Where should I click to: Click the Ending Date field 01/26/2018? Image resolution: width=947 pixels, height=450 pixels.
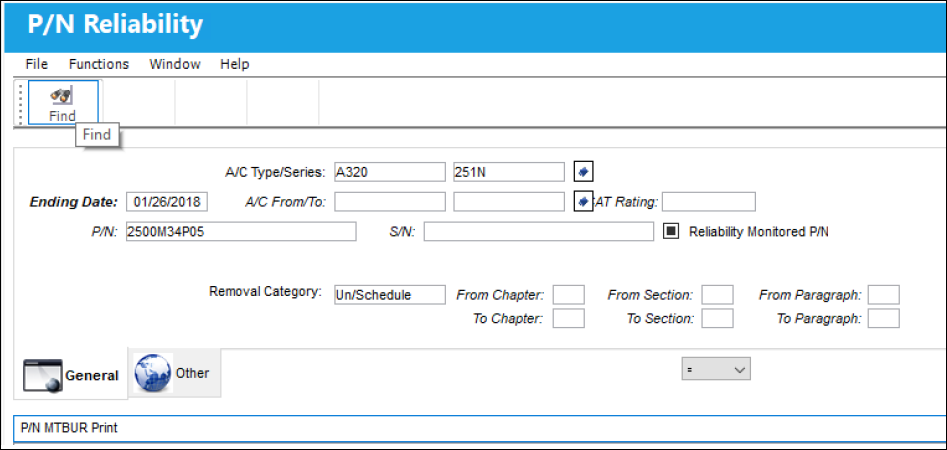[x=167, y=202]
